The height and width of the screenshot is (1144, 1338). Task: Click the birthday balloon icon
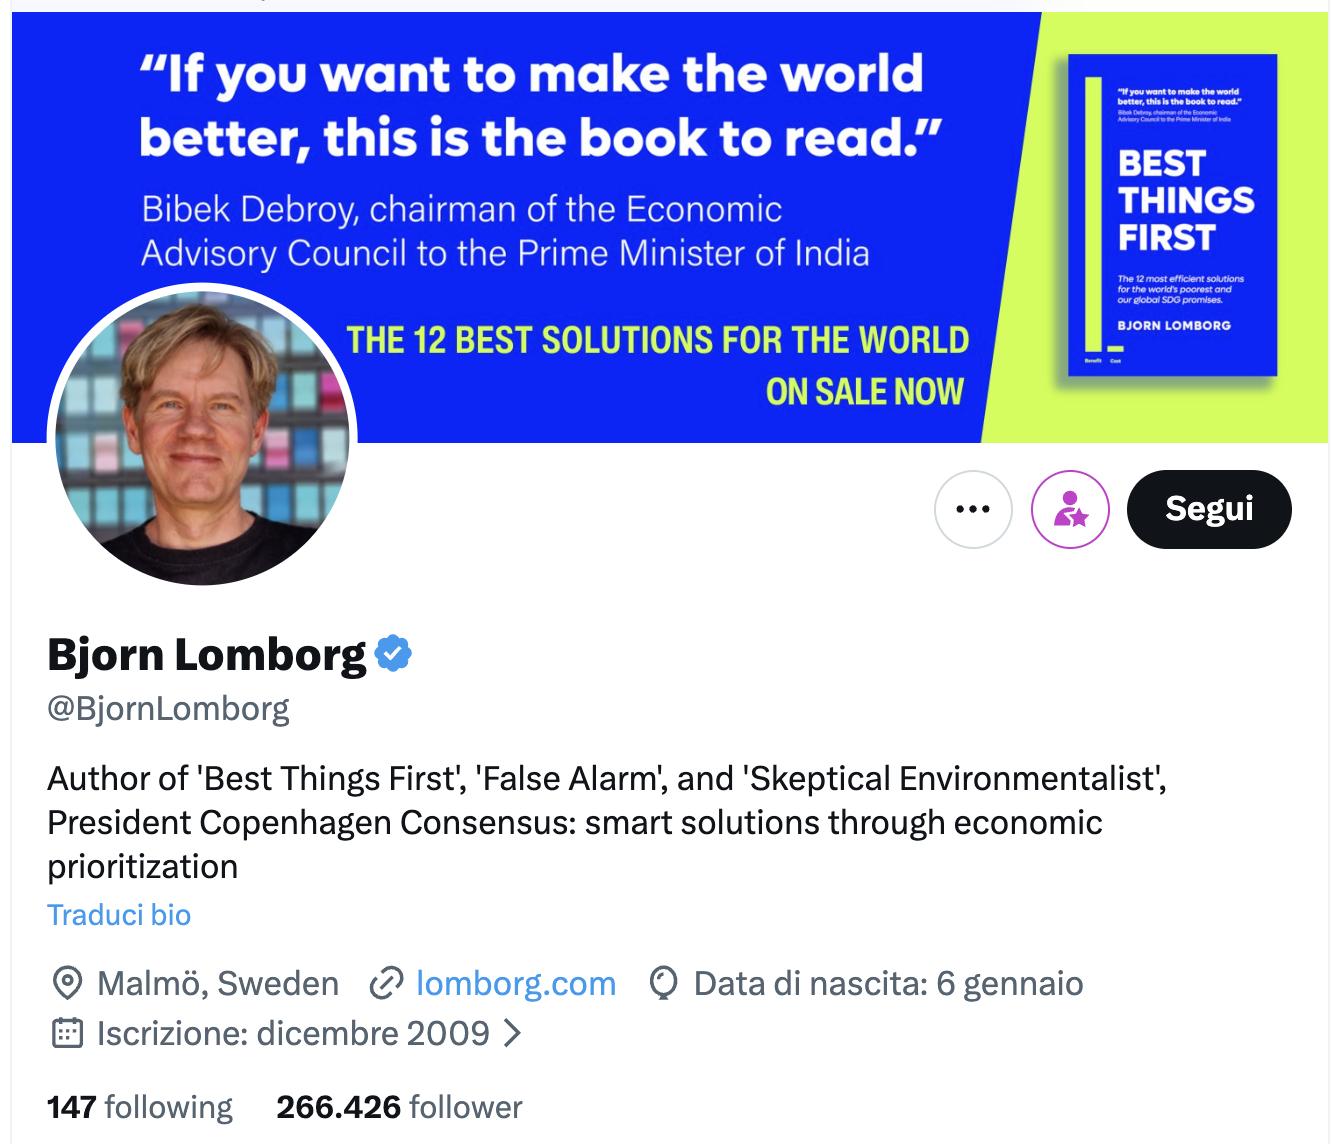(663, 984)
